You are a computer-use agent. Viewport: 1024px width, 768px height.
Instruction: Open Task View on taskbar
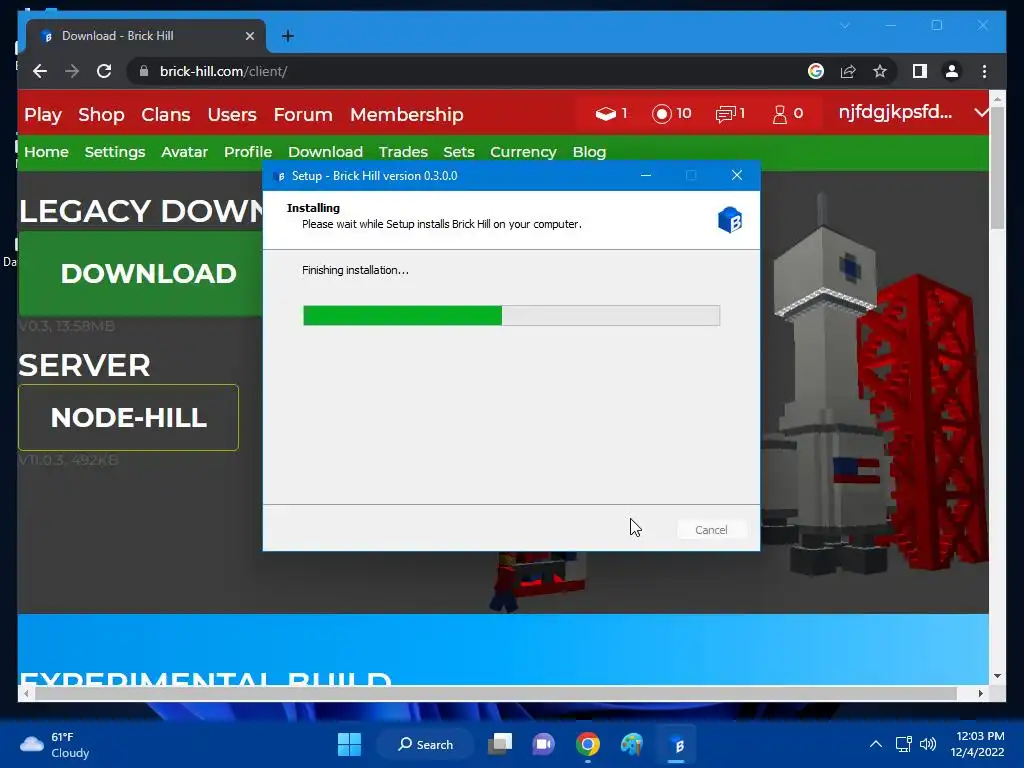[500, 744]
